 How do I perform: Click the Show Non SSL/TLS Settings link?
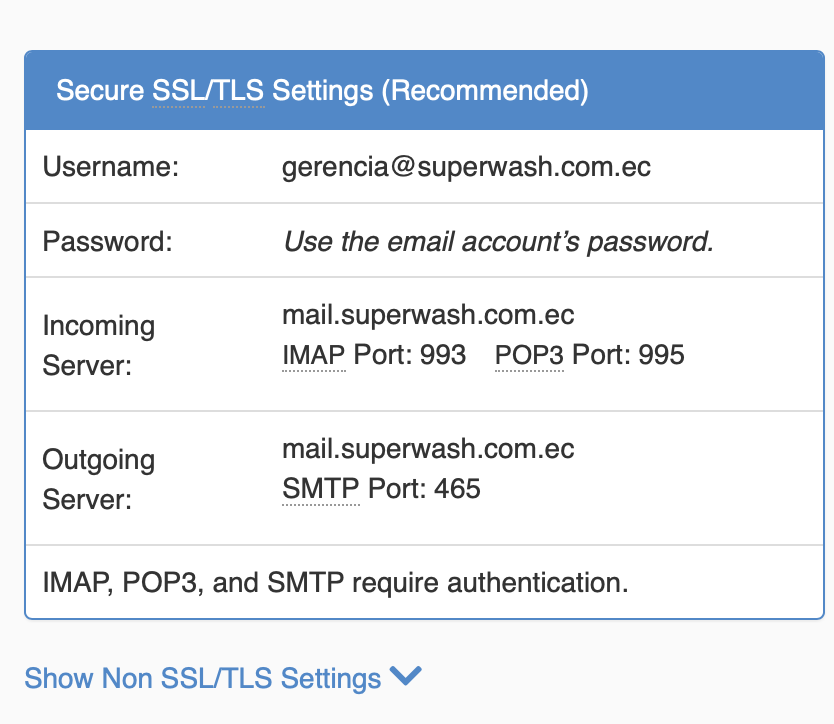click(203, 679)
